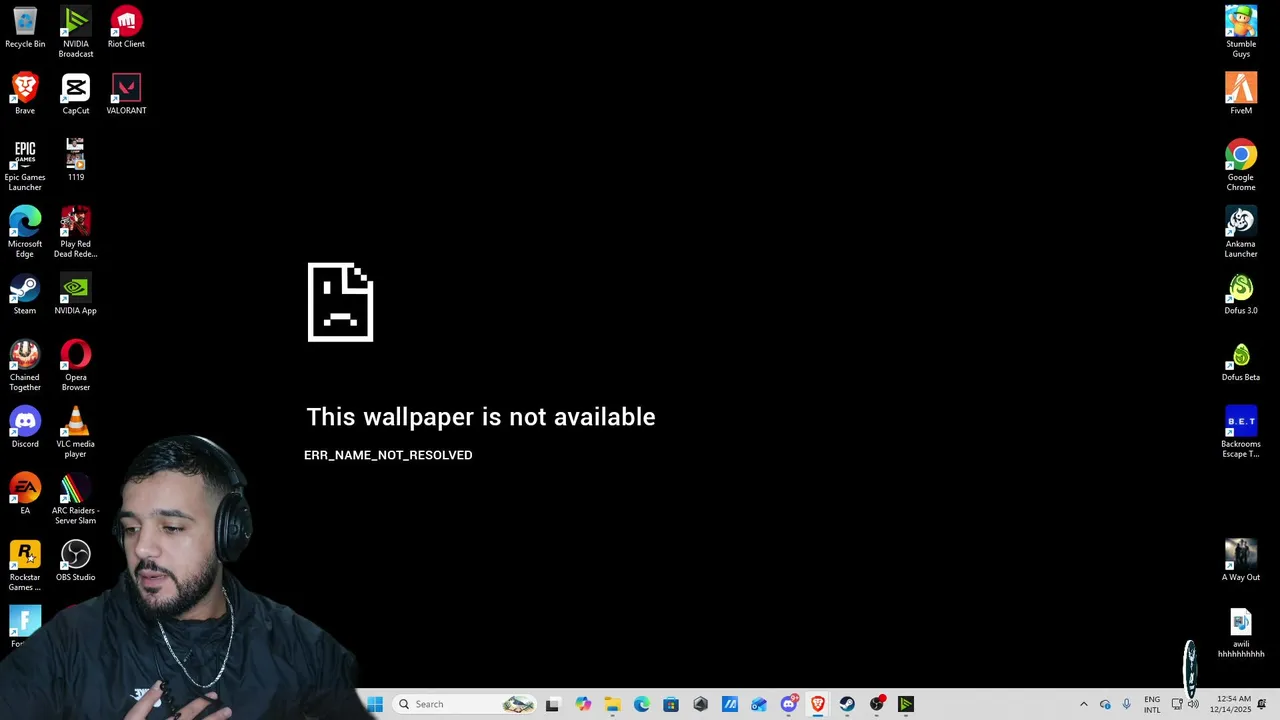1280x720 pixels.
Task: Open the Opera Browser shortcut
Action: click(x=76, y=365)
